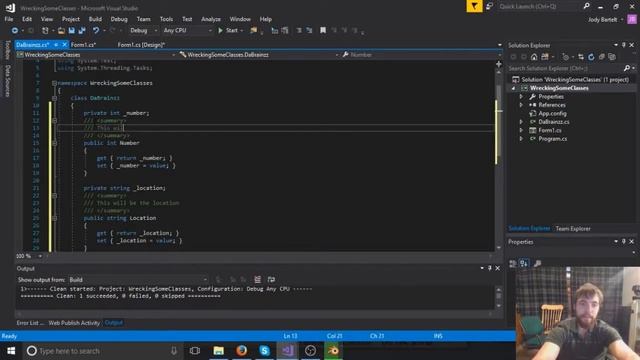This screenshot has width=640, height=360.
Task: Click the New Project toolbar icon
Action: pyautogui.click(x=45, y=31)
